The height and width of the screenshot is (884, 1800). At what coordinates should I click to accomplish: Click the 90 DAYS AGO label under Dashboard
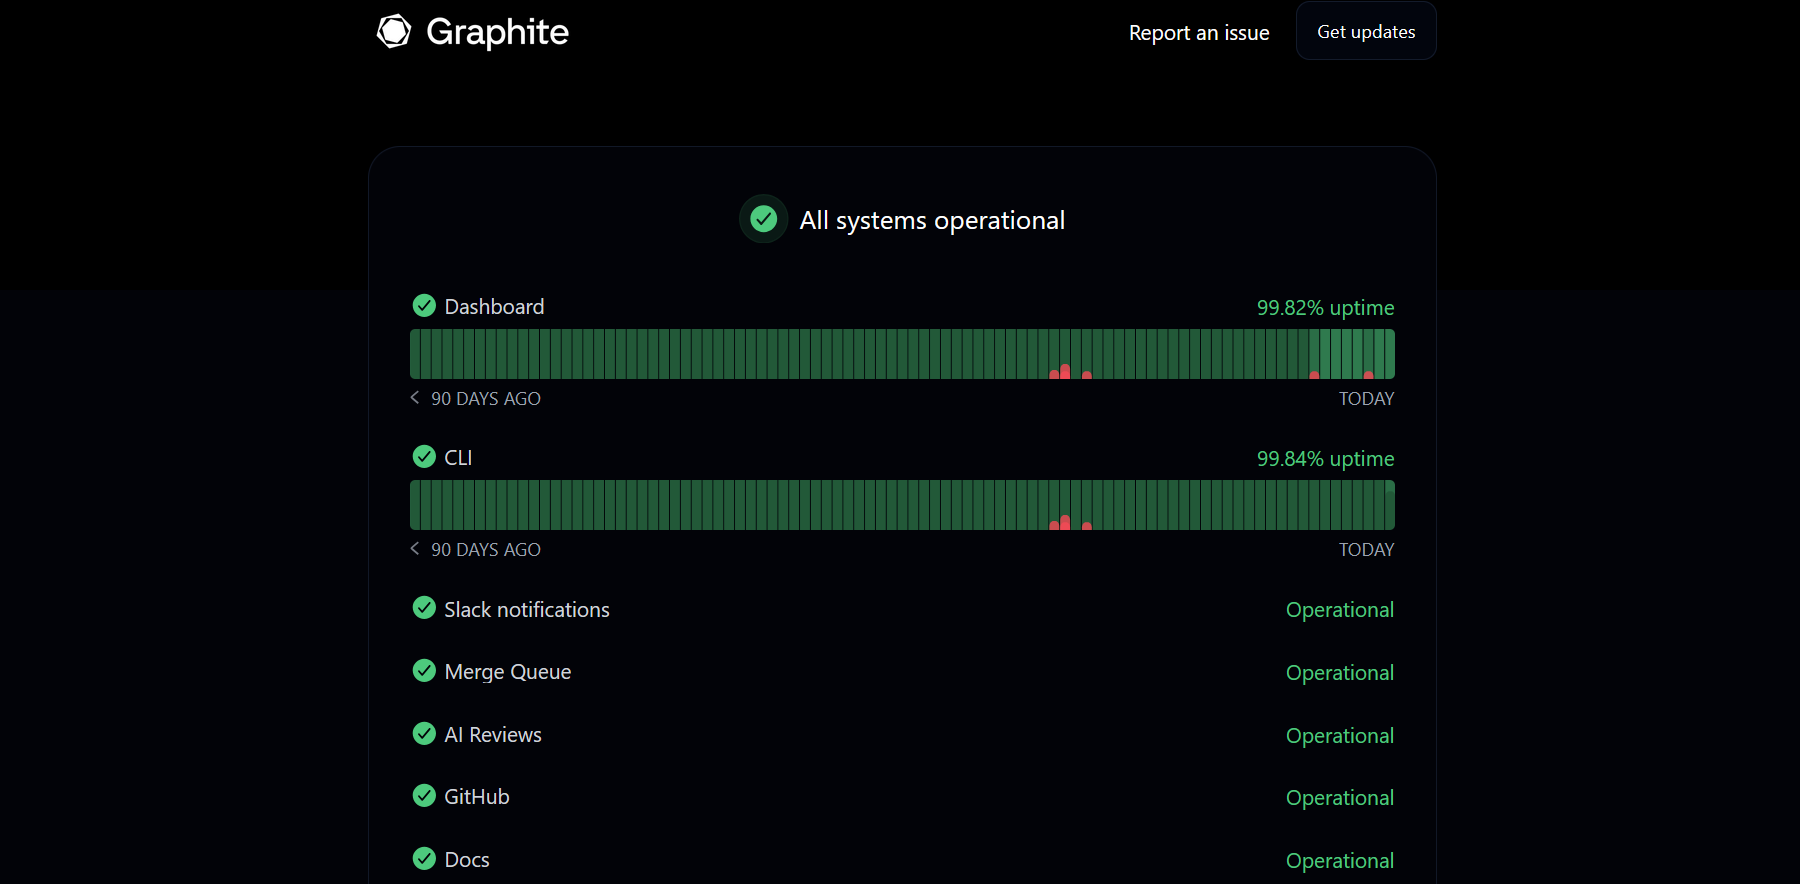click(x=486, y=399)
